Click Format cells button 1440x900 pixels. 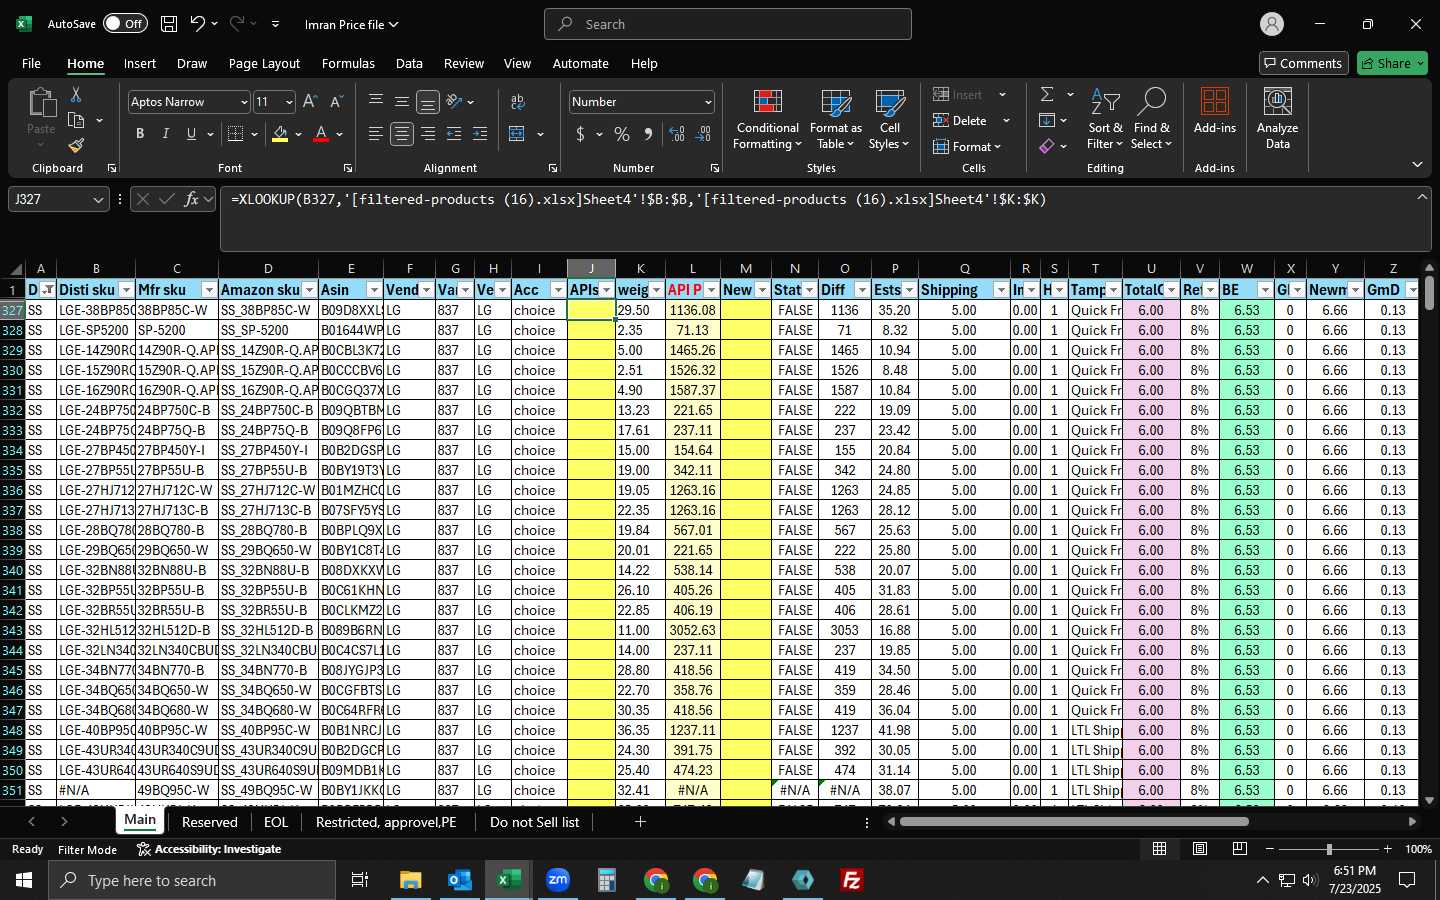966,146
